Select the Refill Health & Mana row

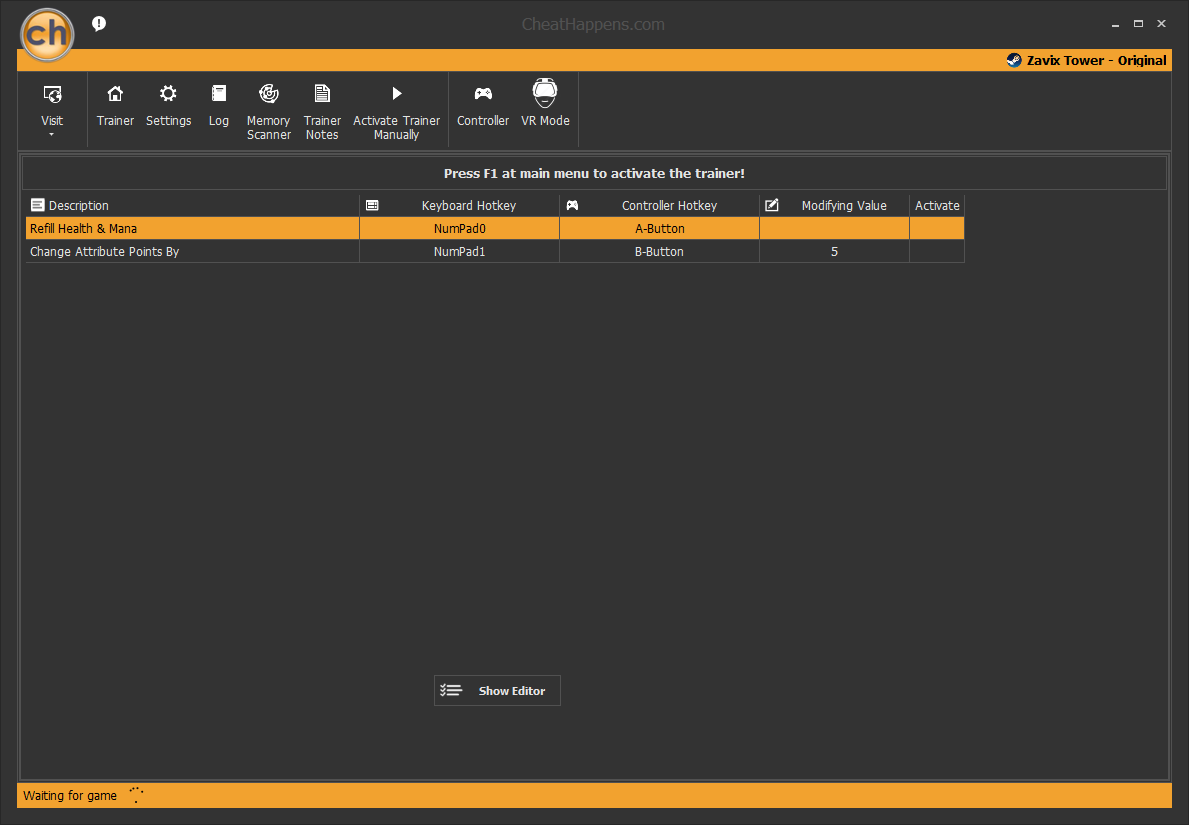[x=495, y=228]
